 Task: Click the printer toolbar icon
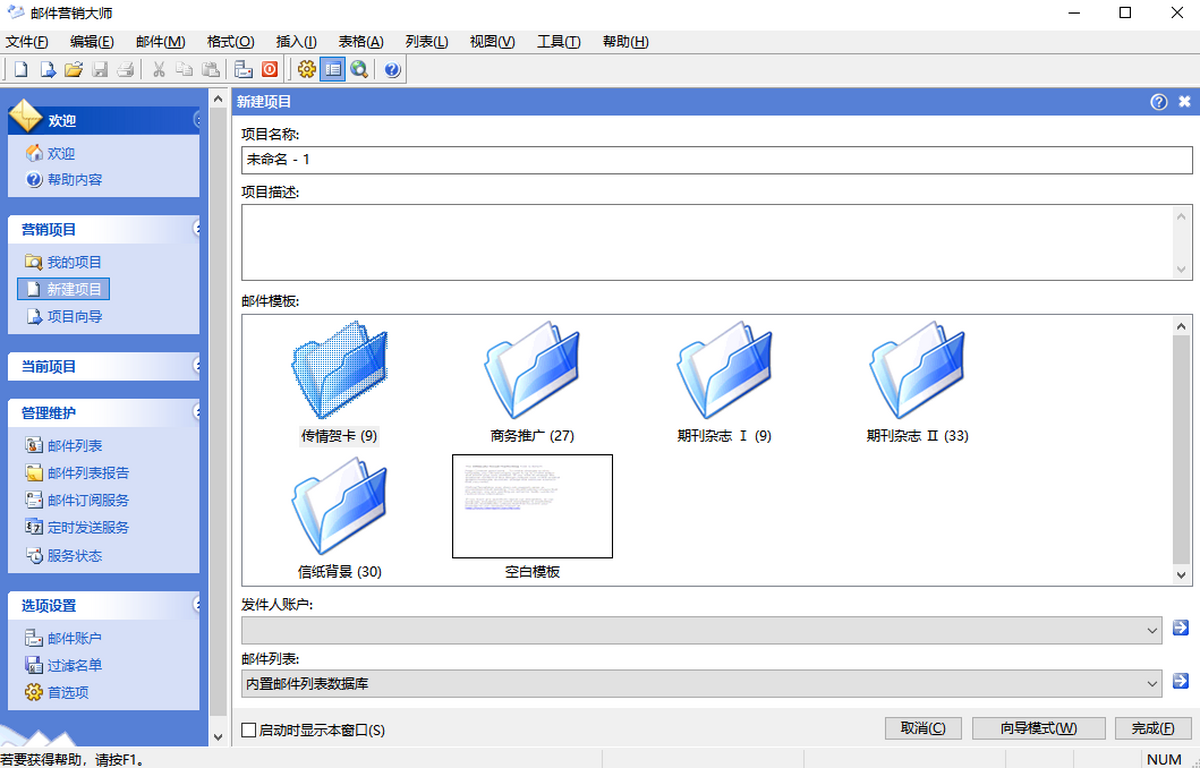point(126,70)
